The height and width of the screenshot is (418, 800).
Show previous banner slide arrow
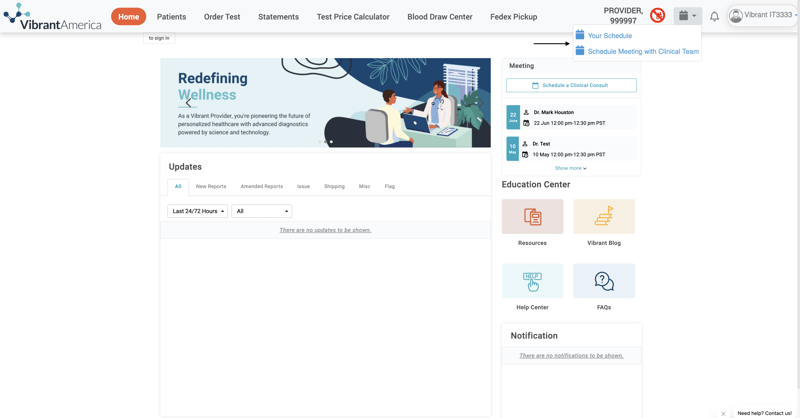(x=188, y=103)
